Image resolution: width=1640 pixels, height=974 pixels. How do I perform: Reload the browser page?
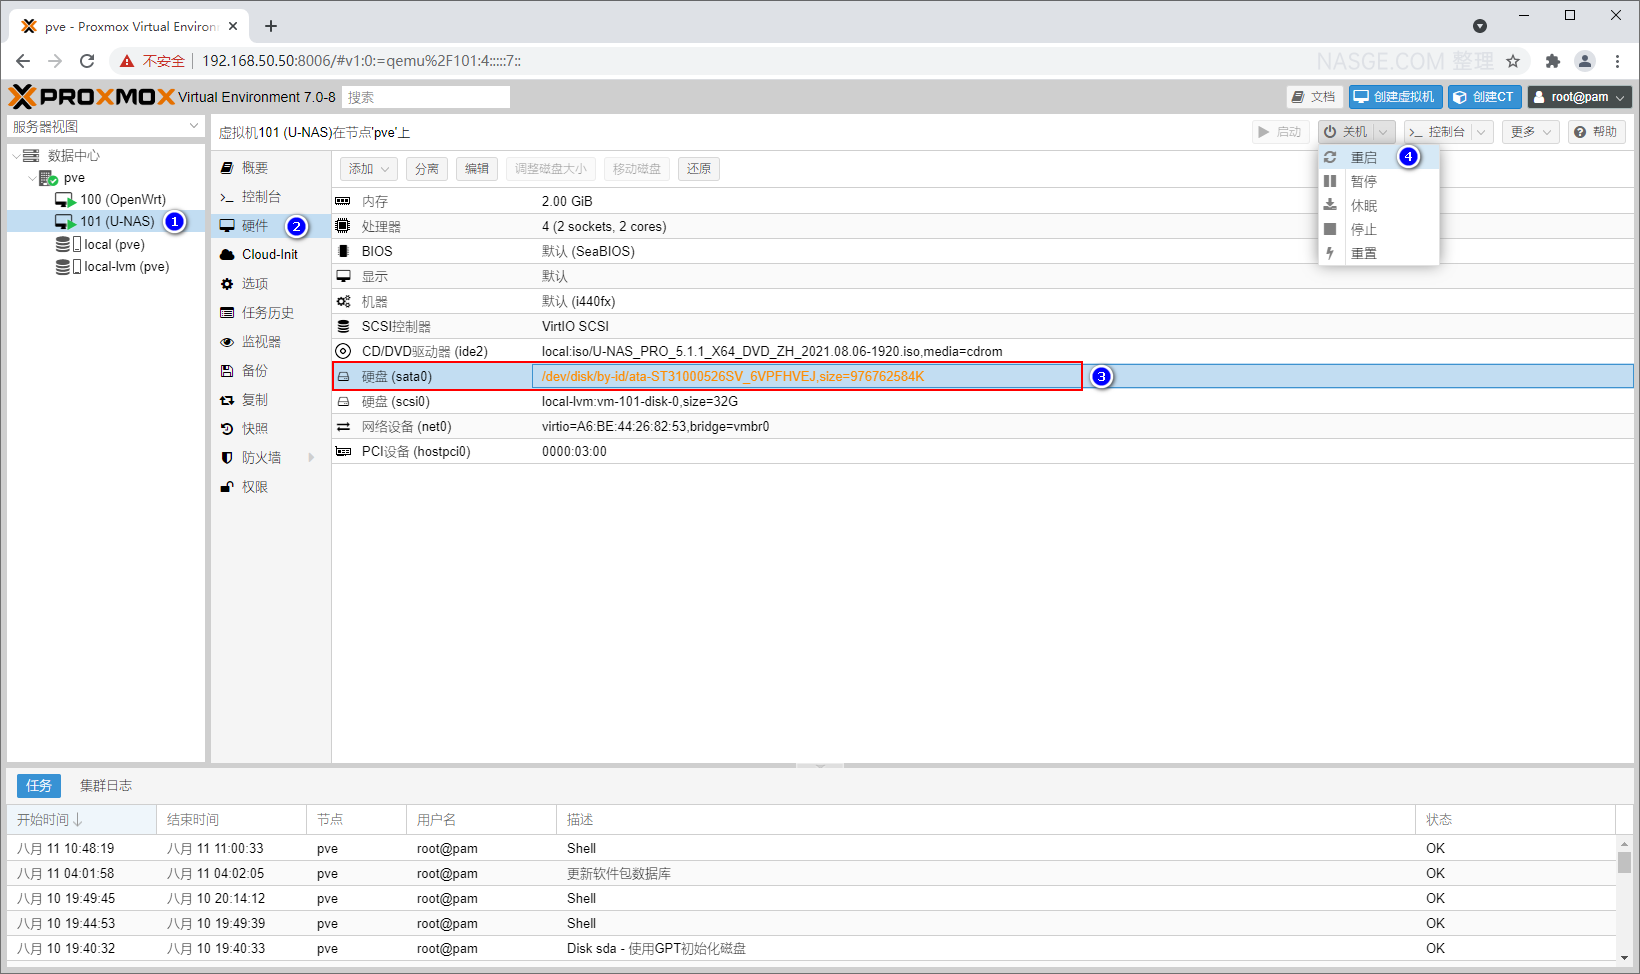(87, 61)
